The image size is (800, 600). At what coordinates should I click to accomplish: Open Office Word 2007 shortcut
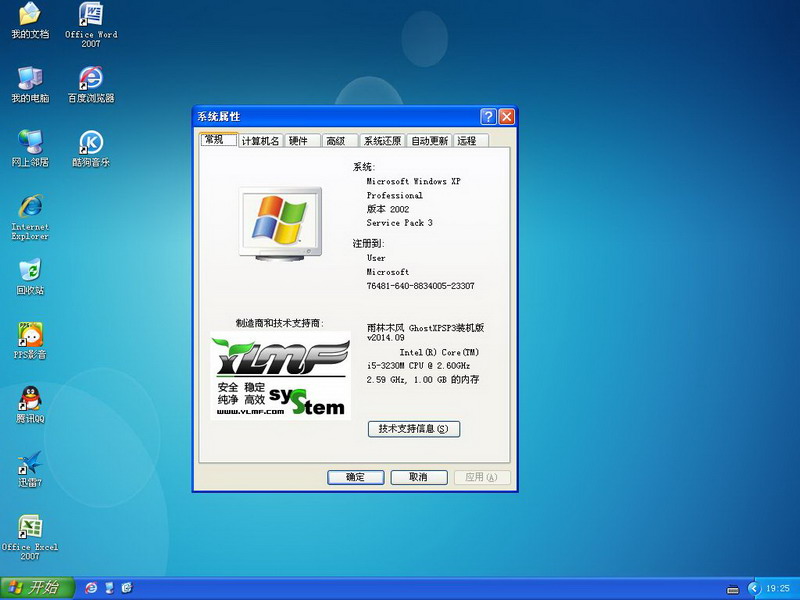(91, 24)
